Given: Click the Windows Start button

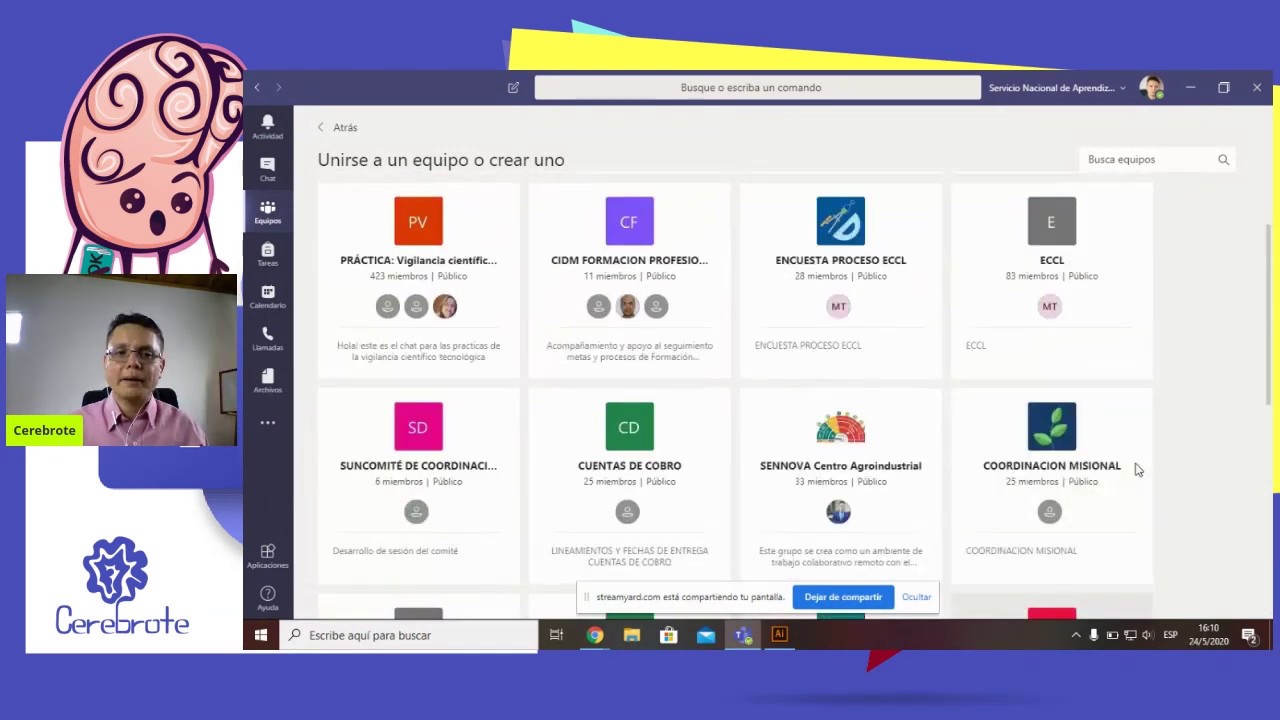Looking at the screenshot, I should [x=261, y=635].
